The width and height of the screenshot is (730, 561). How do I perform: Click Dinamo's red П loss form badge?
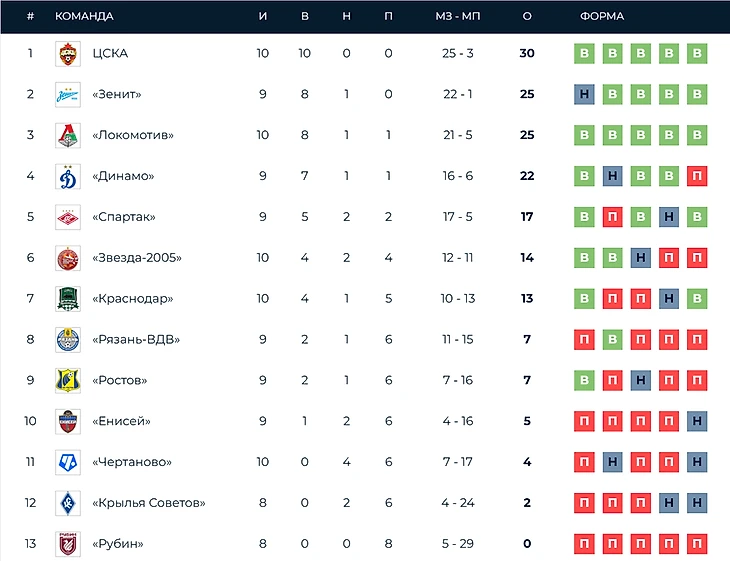[697, 176]
